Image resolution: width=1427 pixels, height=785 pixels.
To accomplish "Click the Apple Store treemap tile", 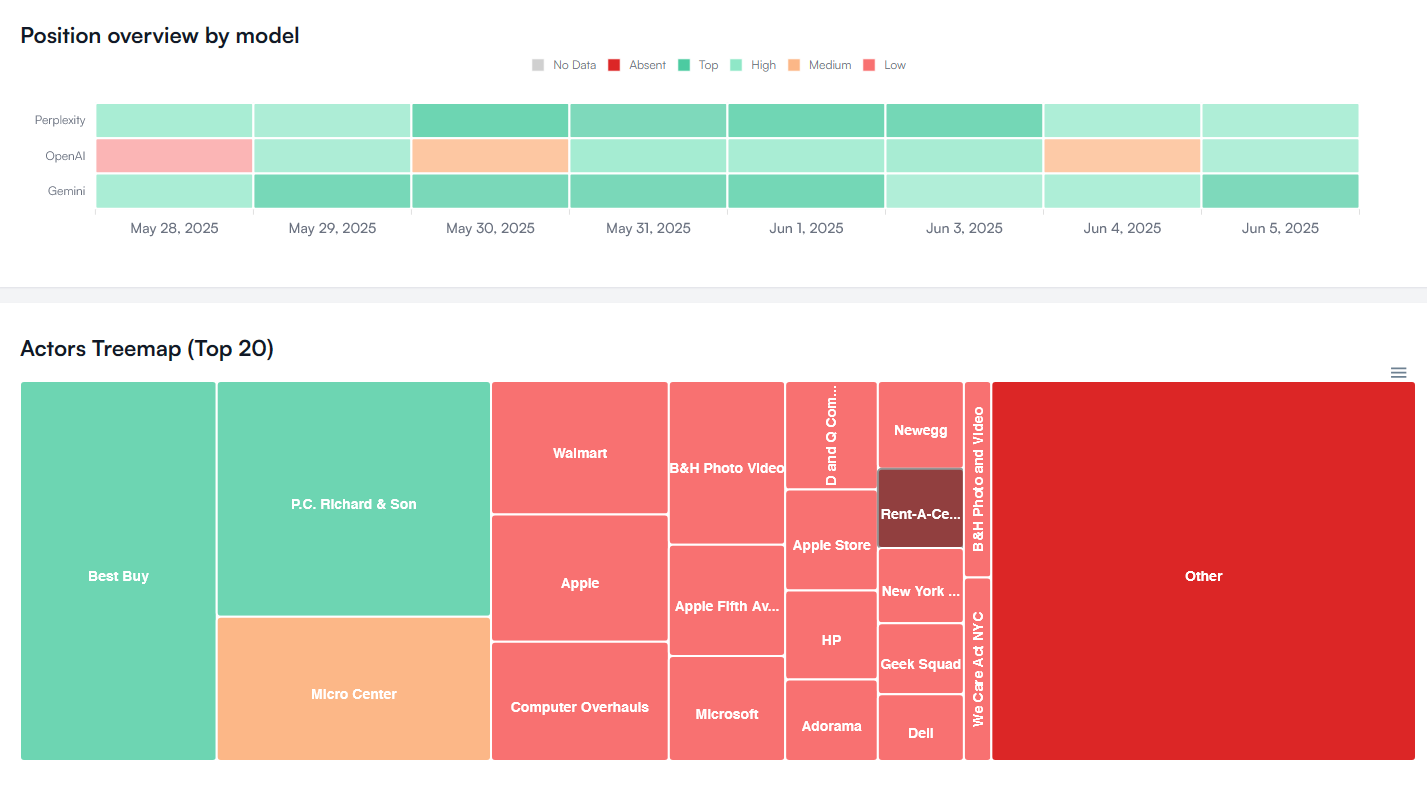I will pyautogui.click(x=831, y=540).
